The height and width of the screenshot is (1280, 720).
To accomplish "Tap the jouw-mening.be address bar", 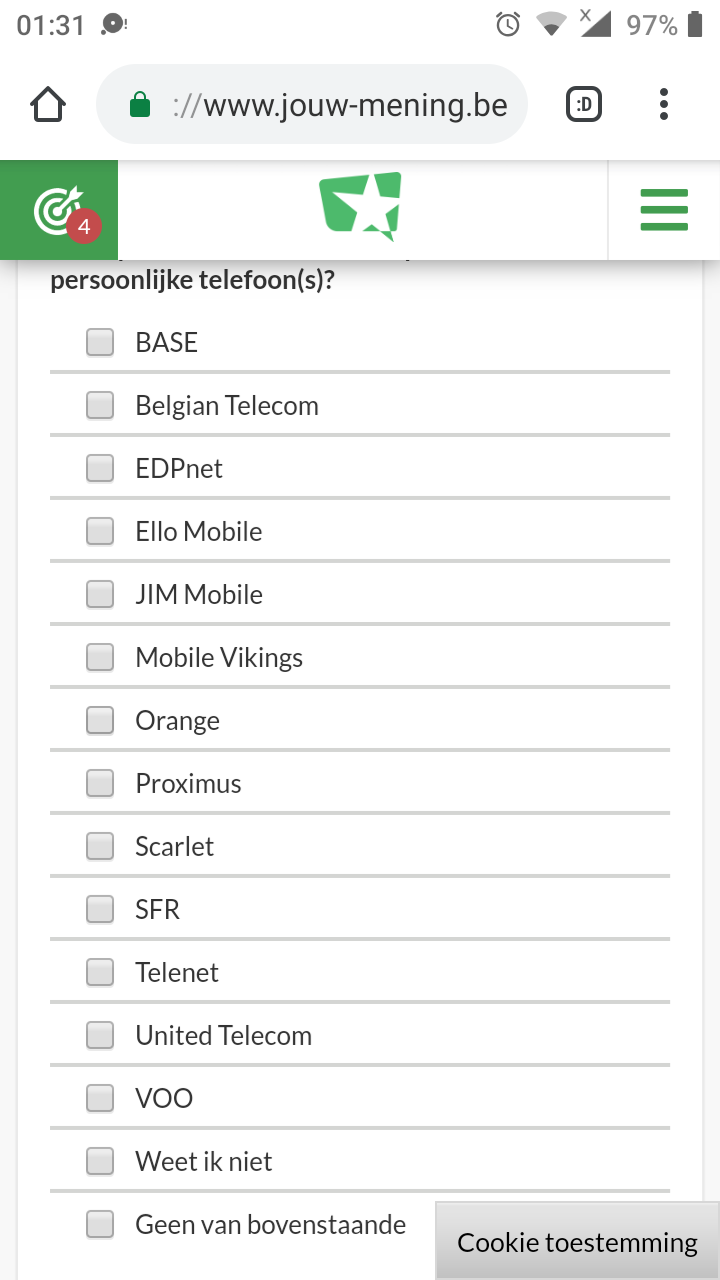I will tap(340, 105).
